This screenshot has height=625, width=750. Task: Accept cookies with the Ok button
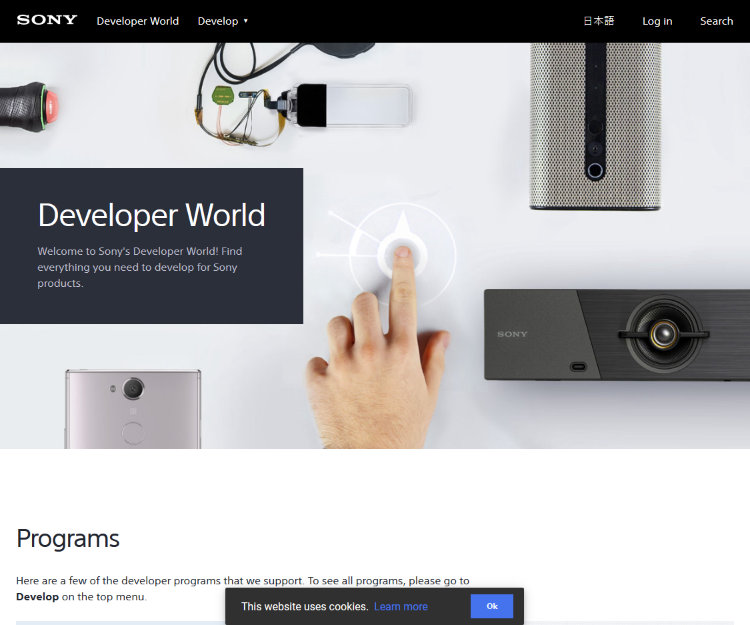point(492,606)
